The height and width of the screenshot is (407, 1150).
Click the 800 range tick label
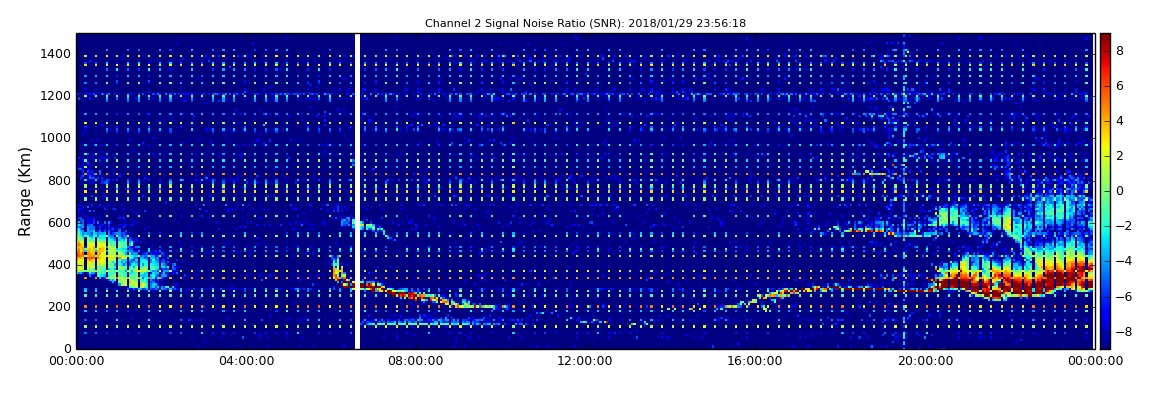click(60, 180)
